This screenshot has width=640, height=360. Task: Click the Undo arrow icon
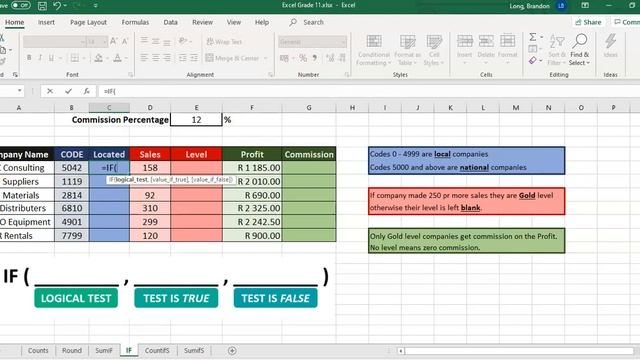click(x=57, y=6)
